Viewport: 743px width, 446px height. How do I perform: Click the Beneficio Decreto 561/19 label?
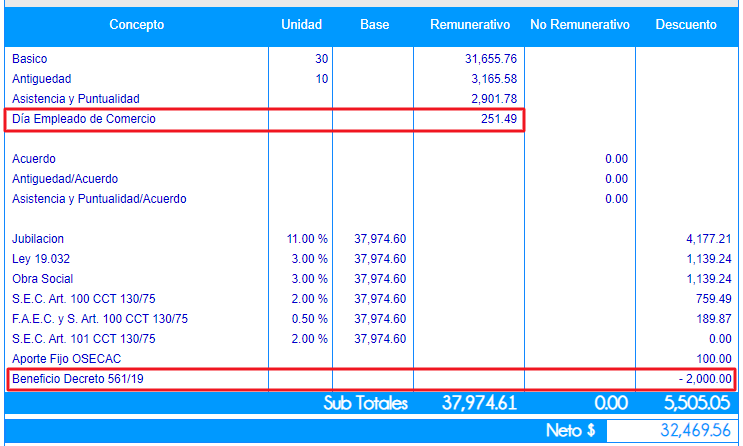78,379
